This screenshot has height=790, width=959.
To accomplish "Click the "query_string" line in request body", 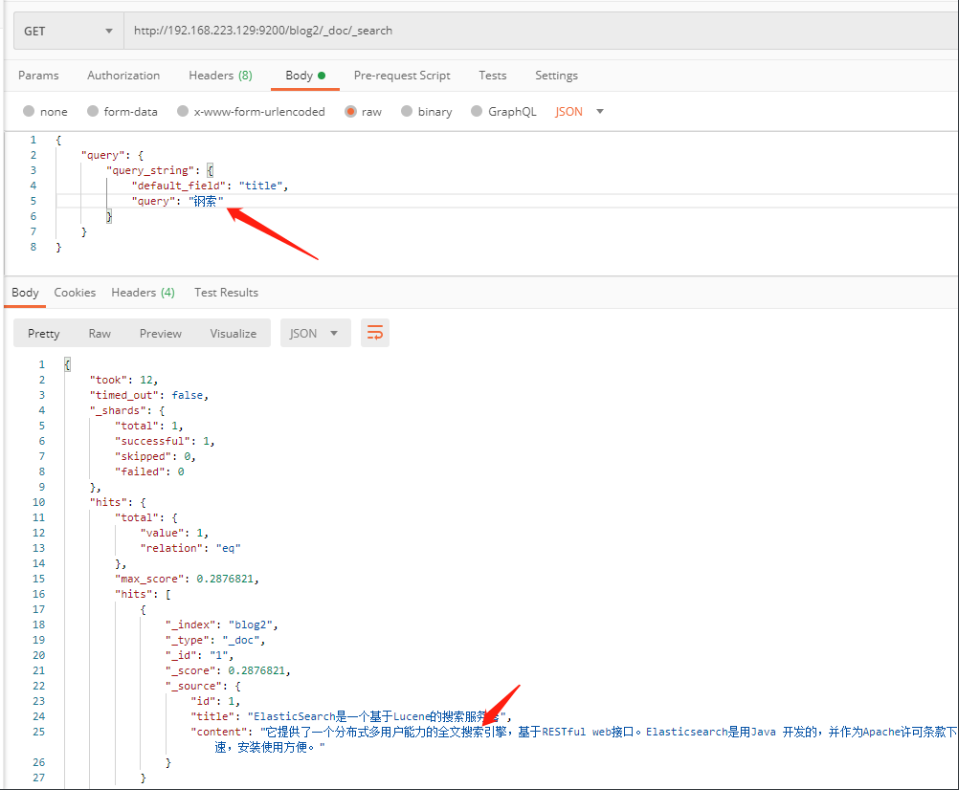I will (x=160, y=170).
